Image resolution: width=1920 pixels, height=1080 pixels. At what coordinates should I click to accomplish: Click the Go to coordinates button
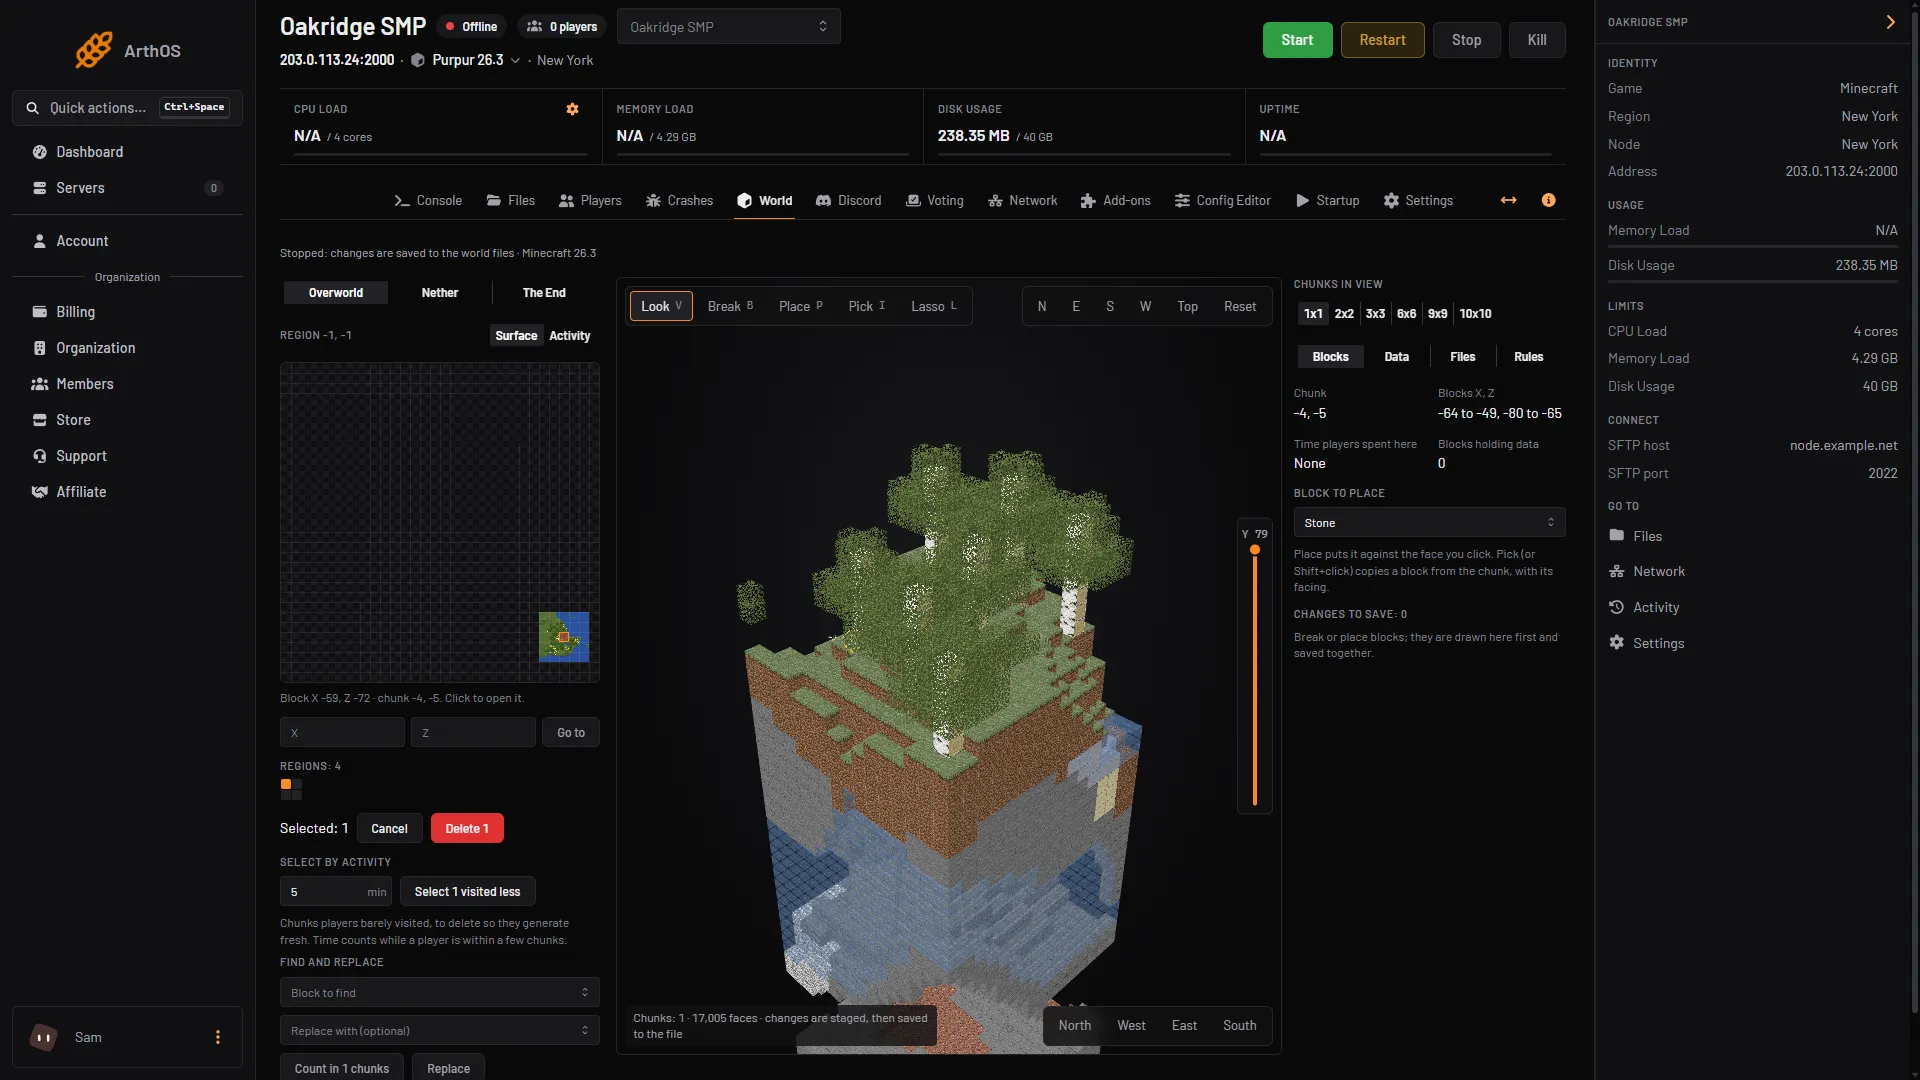571,733
